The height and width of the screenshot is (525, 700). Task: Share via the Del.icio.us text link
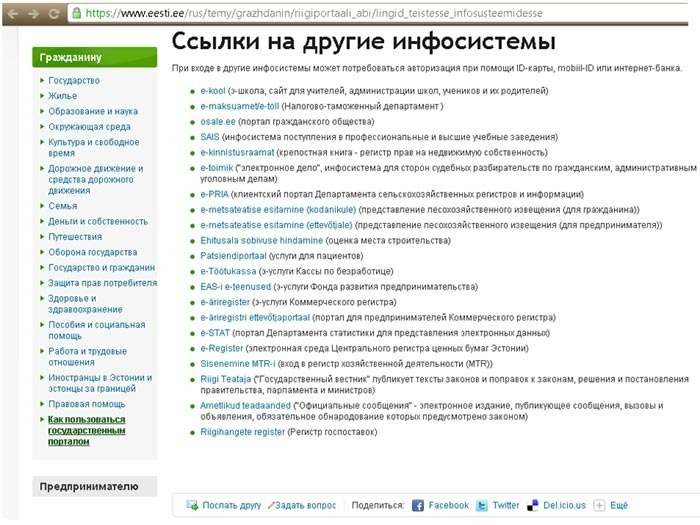point(564,505)
